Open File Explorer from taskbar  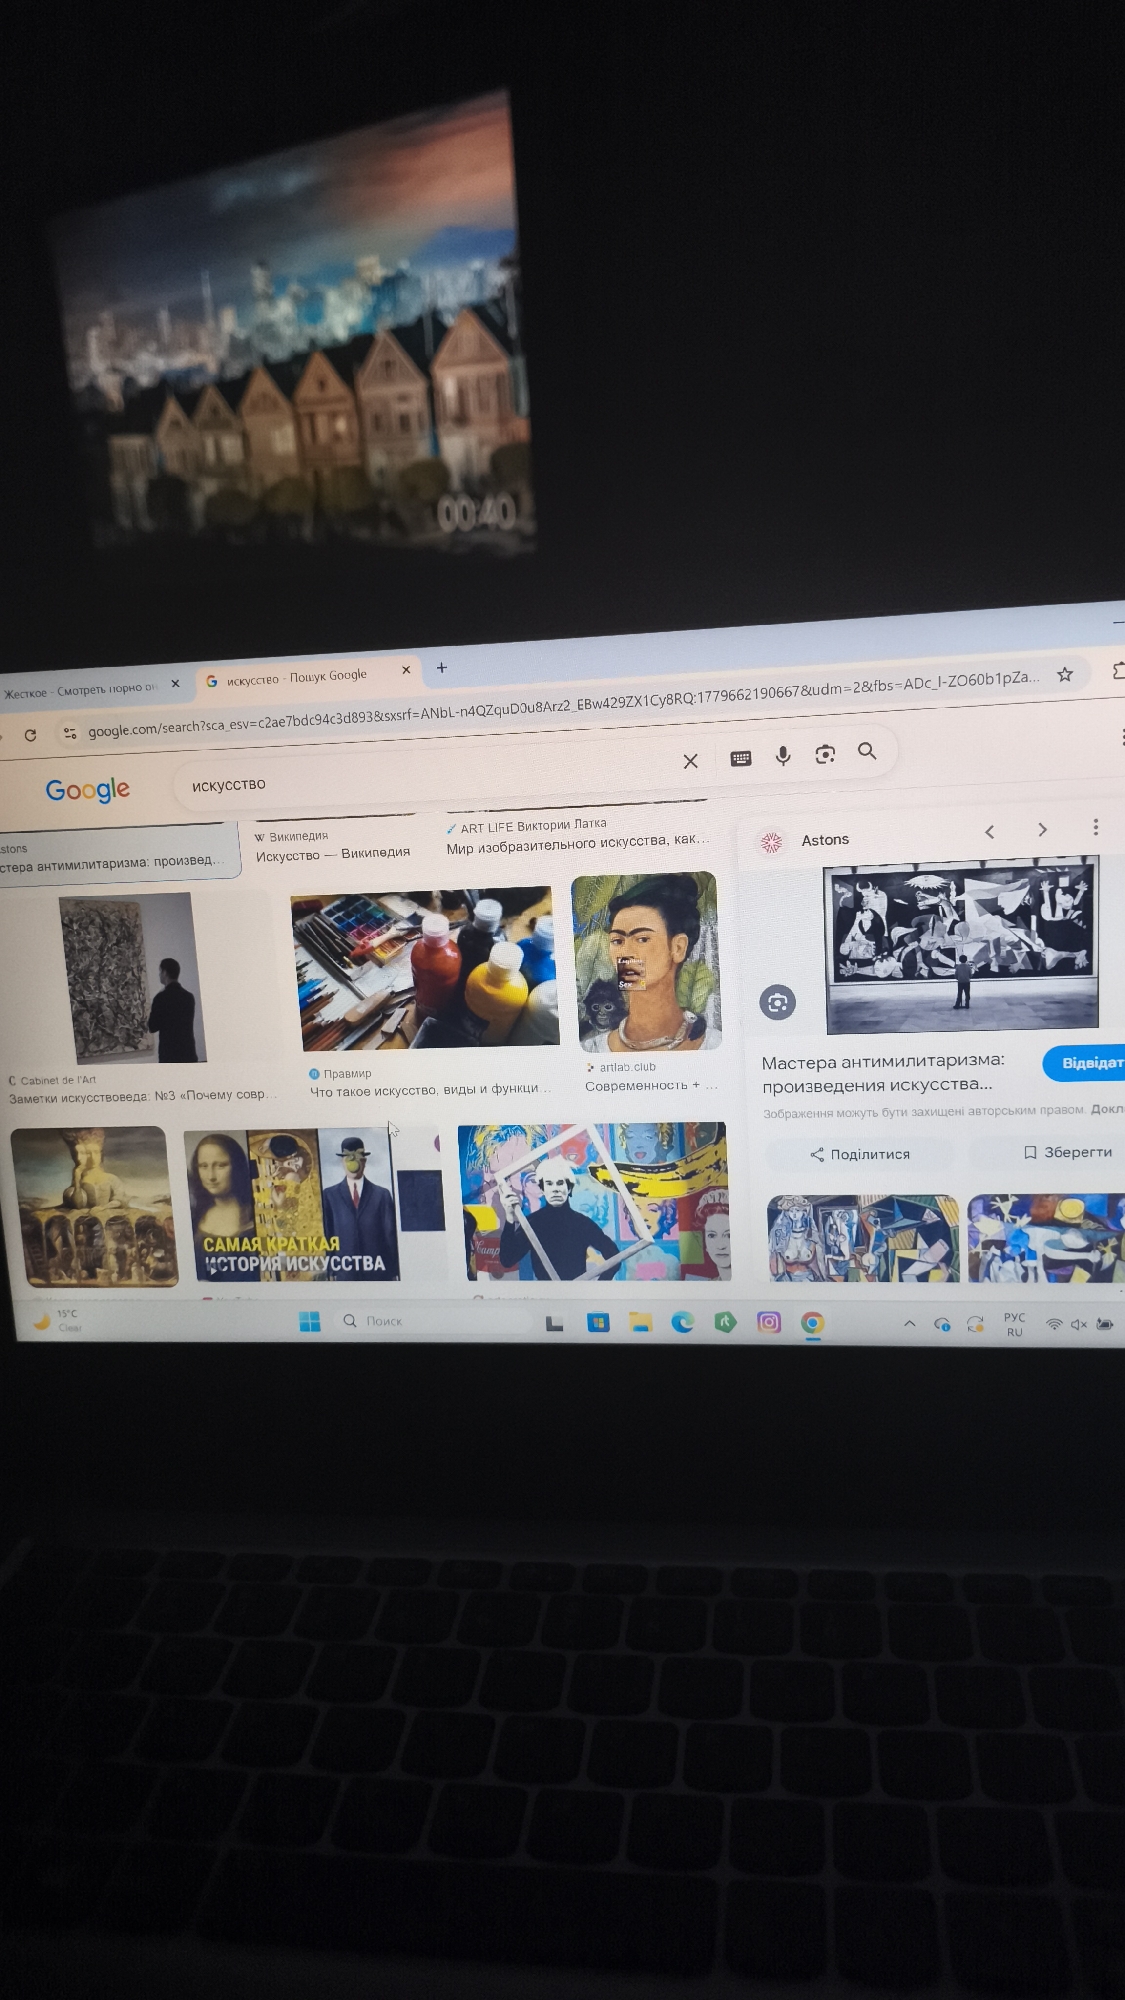coord(641,1323)
